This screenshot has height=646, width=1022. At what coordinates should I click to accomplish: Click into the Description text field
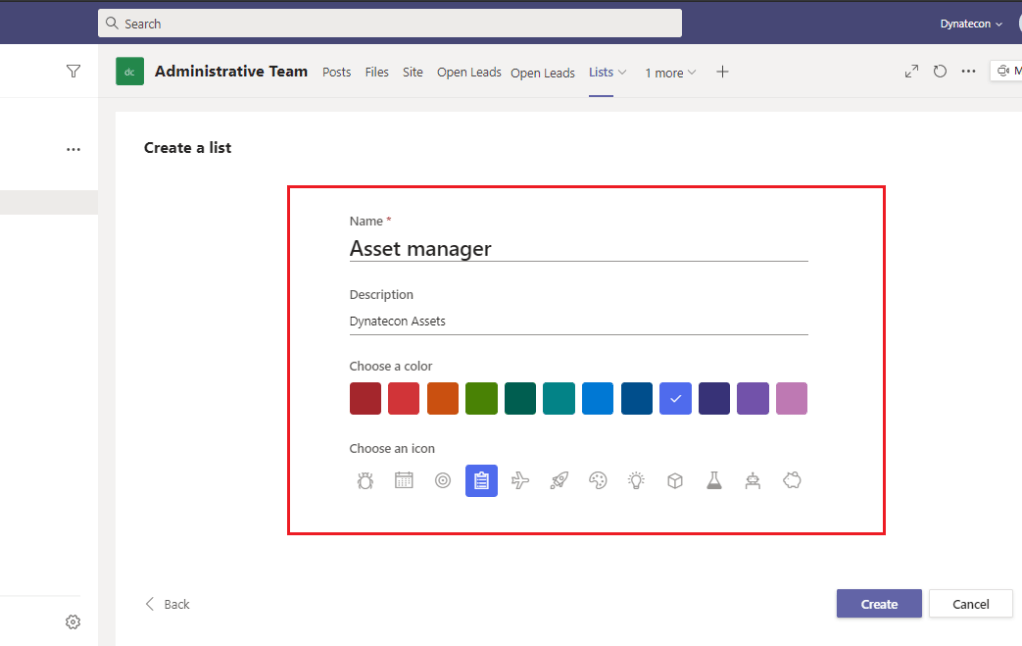[578, 322]
